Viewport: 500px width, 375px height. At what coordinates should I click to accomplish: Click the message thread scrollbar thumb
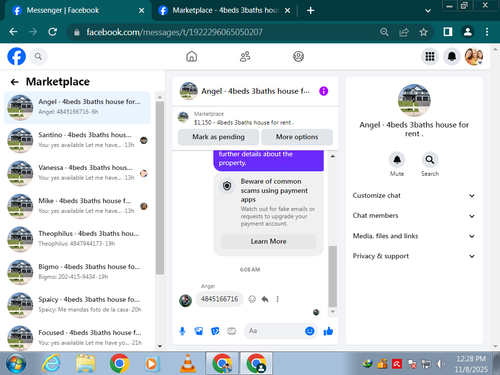coord(332,276)
